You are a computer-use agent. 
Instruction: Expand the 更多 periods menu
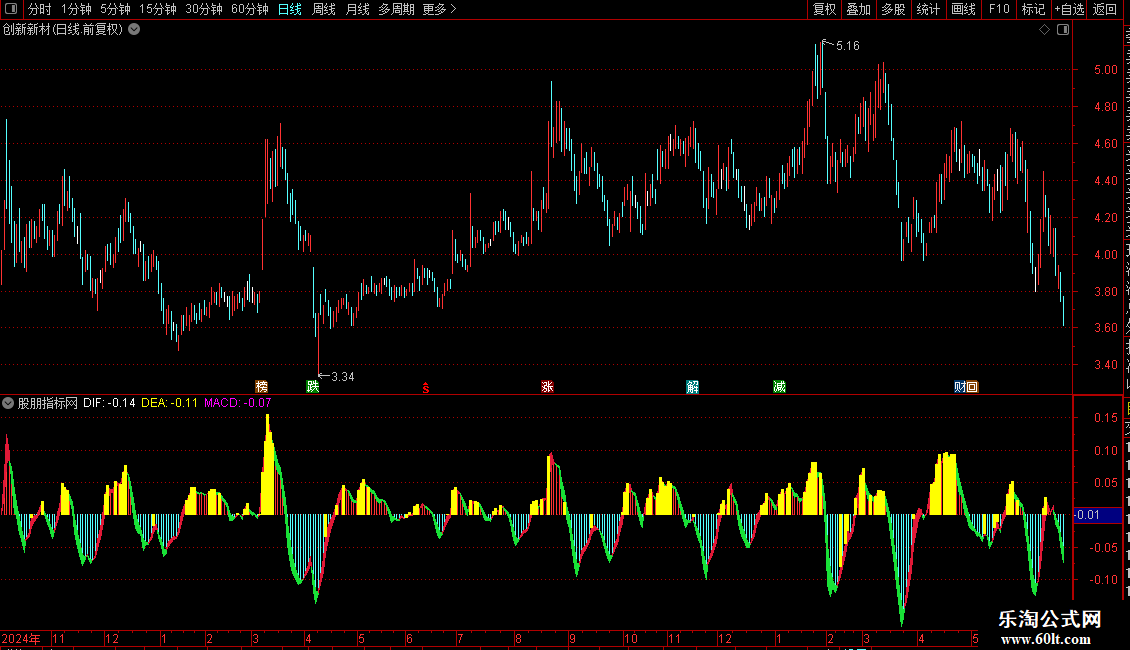point(439,9)
